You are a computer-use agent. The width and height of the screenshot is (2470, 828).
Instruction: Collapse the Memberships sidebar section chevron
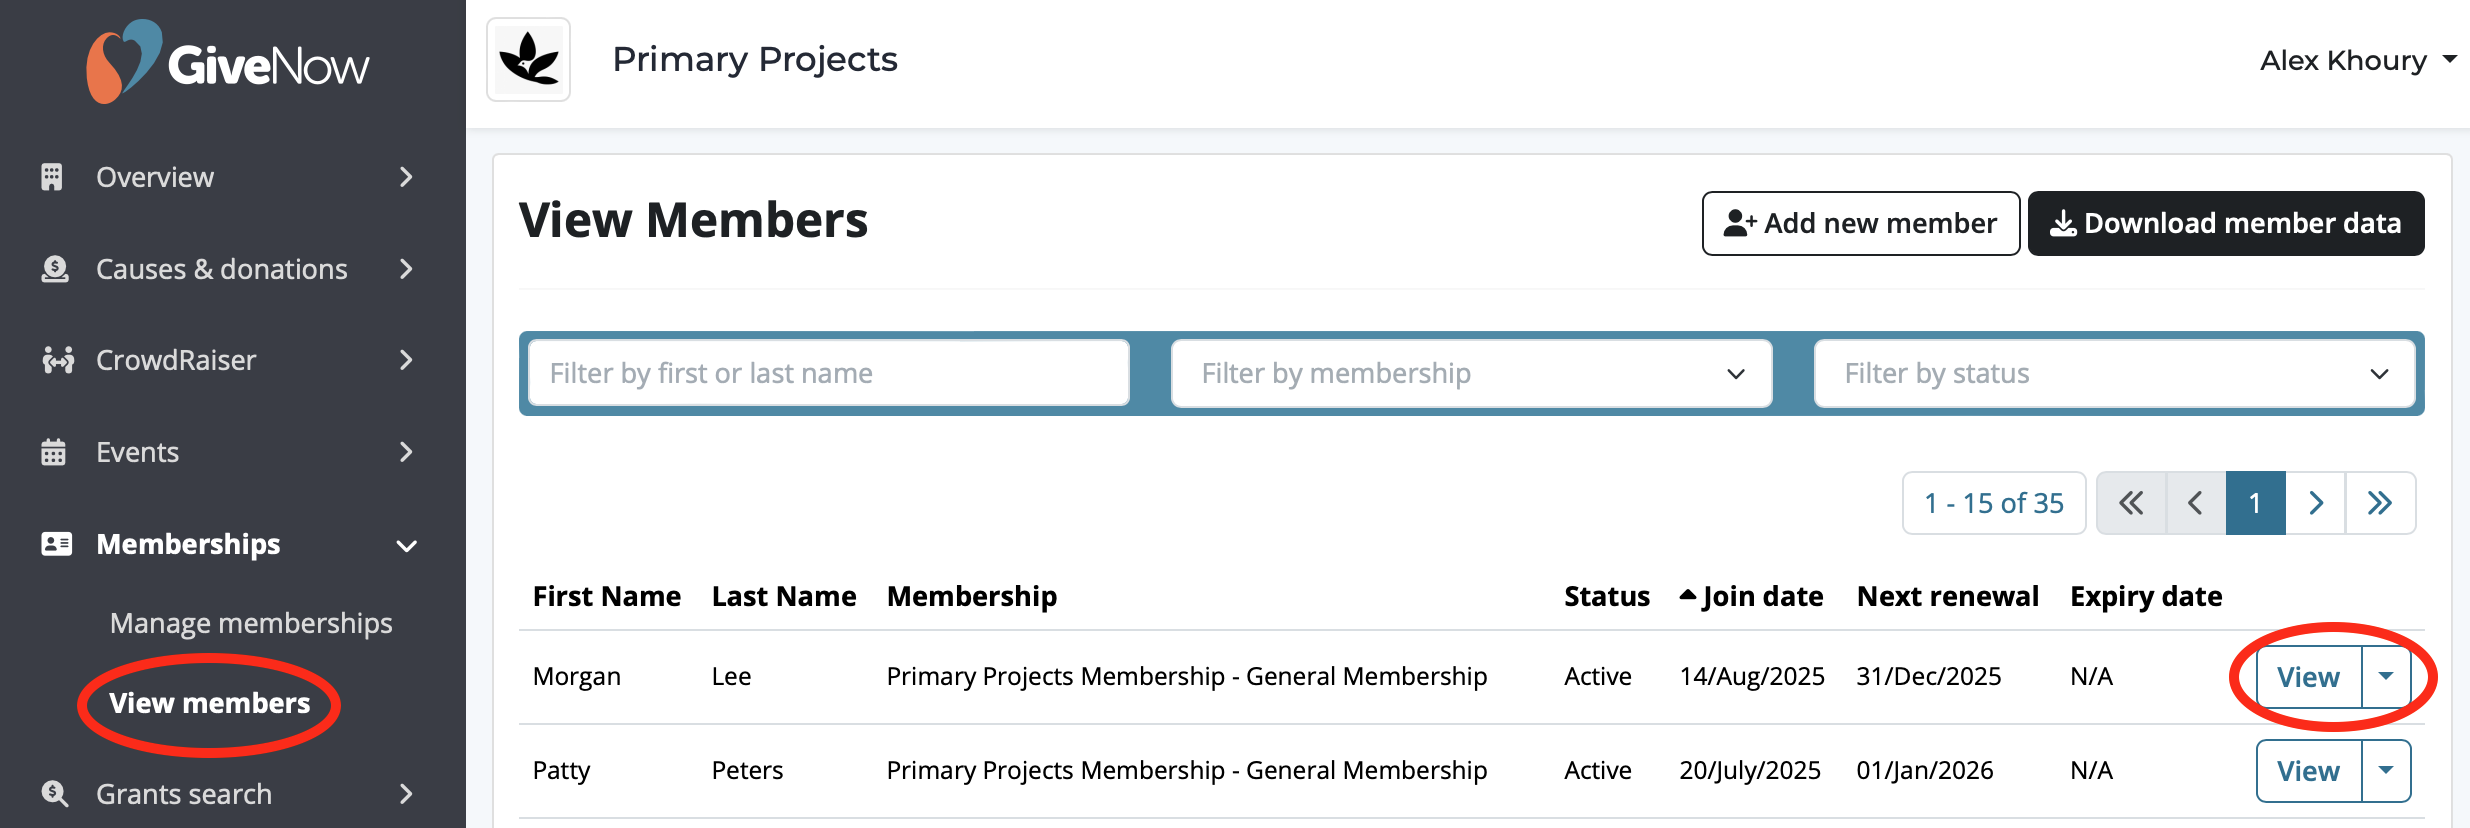pos(405,546)
